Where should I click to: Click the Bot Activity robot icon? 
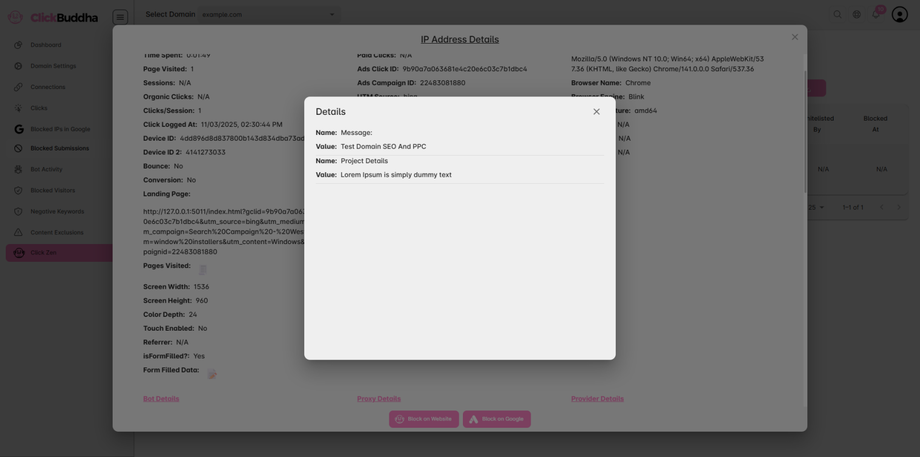tap(18, 169)
